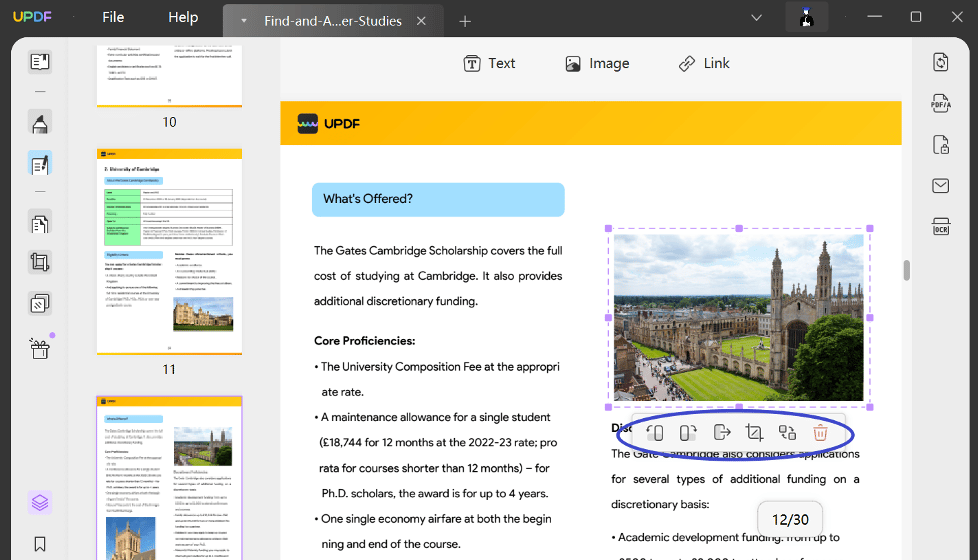Rotate image counterclockwise in floating toolbar
The width and height of the screenshot is (978, 560).
click(x=654, y=433)
